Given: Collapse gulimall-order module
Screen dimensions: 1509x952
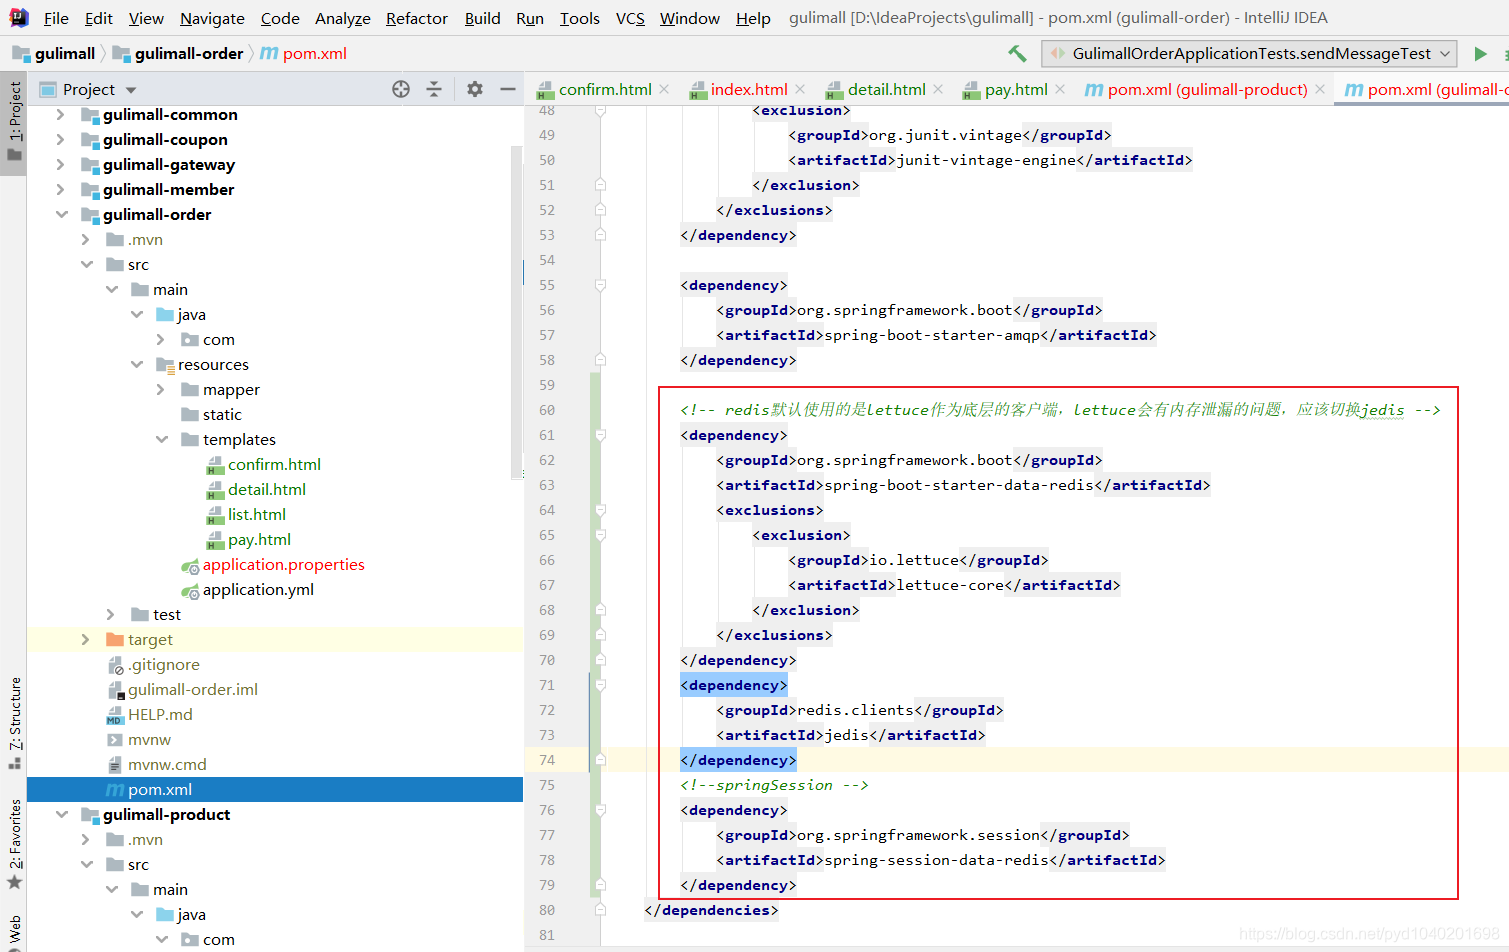Looking at the screenshot, I should click(x=61, y=214).
